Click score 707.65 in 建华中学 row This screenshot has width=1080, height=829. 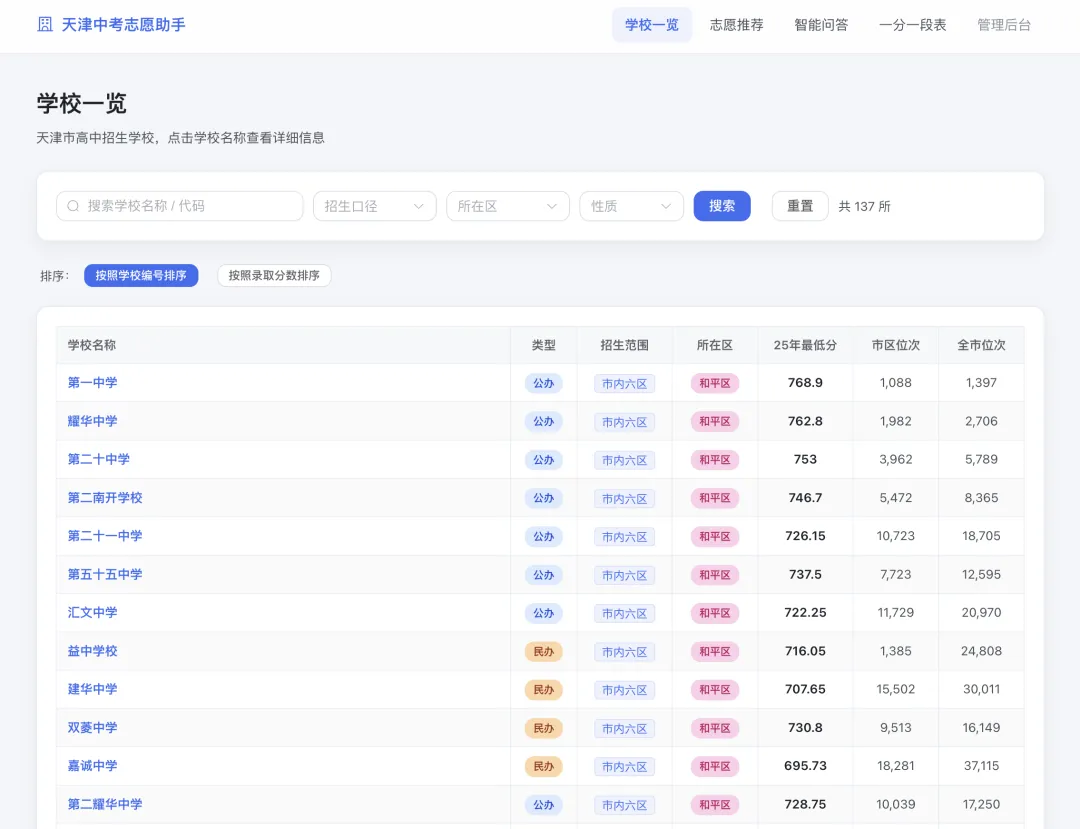pyautogui.click(x=805, y=689)
